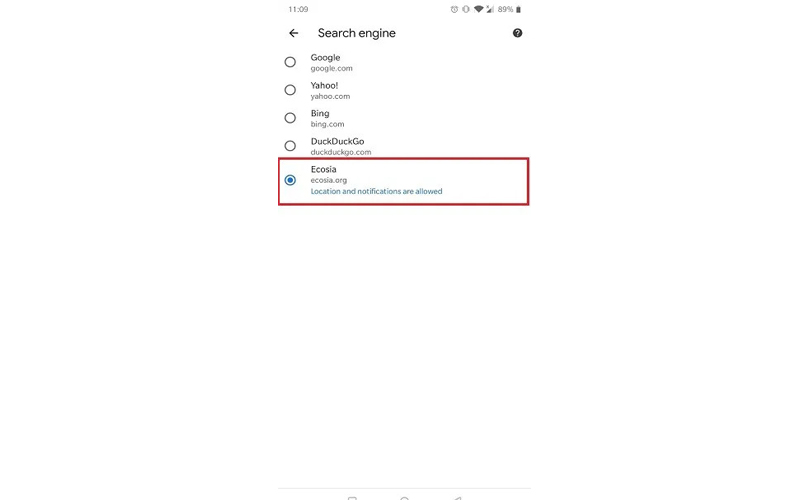Image resolution: width=800 pixels, height=500 pixels.
Task: Tap the 'DuckDuckGo' engine name label
Action: [337, 141]
